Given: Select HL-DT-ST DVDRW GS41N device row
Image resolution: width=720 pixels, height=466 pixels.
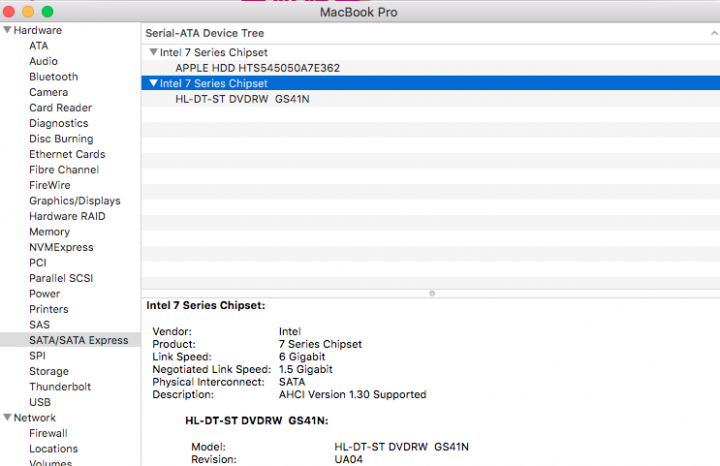Looking at the screenshot, I should point(431,99).
